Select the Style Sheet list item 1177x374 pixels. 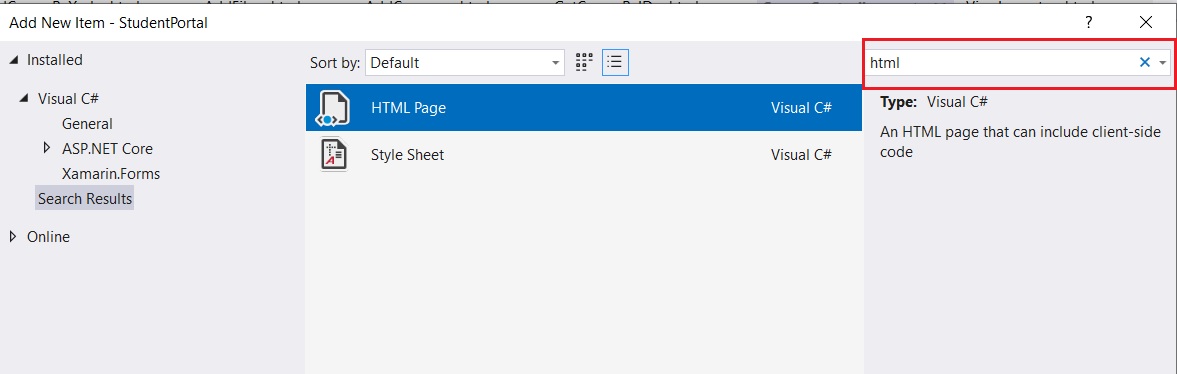tap(584, 155)
